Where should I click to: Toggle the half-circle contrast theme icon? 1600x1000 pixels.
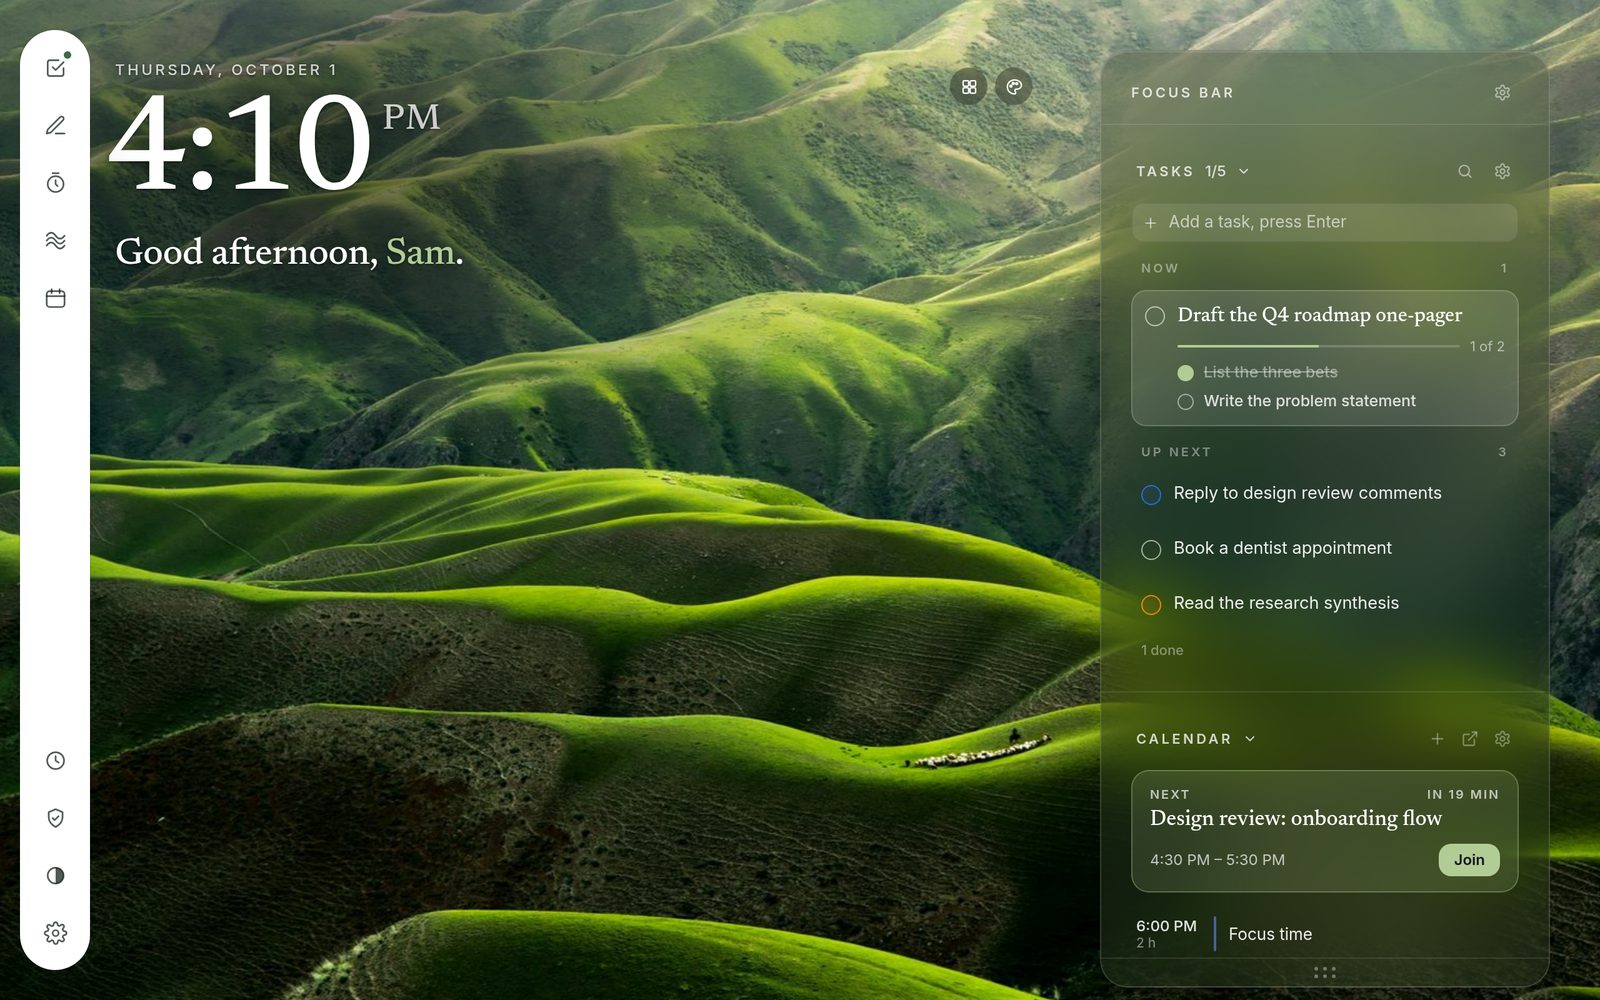click(x=56, y=876)
